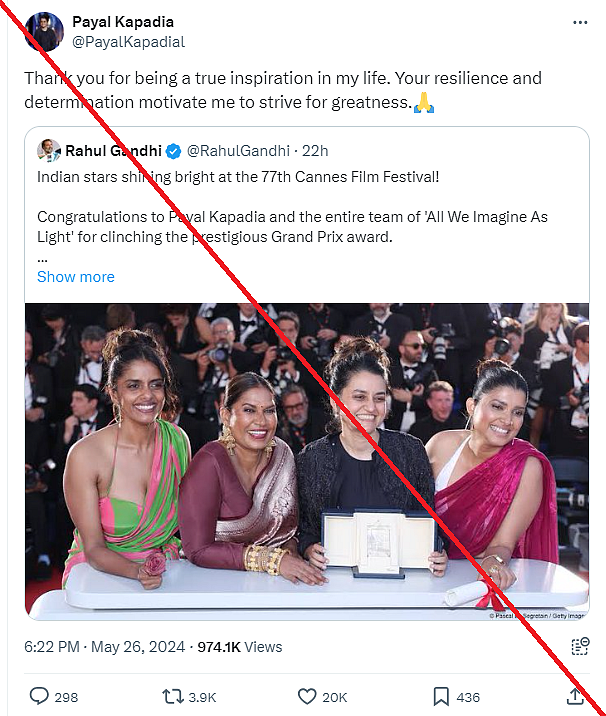The height and width of the screenshot is (716, 606).
Task: Click the 22h timestamp on quoted tweet
Action: (x=315, y=151)
